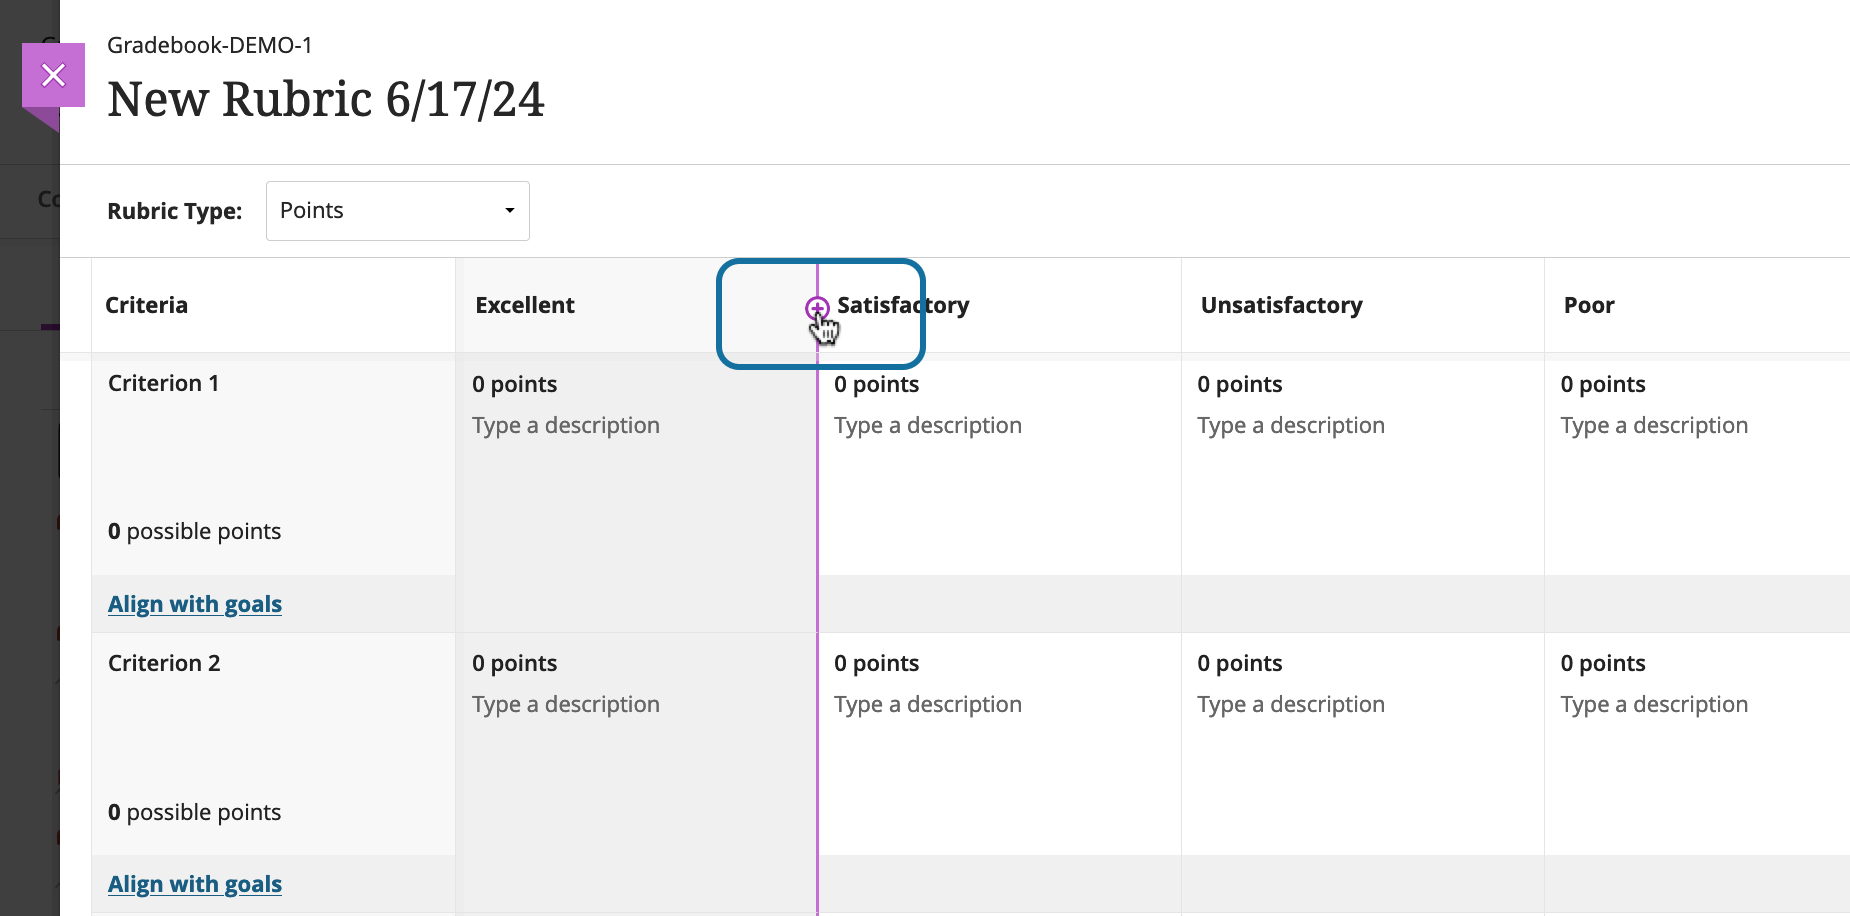Select the Unsatisfactory column header

tap(1281, 305)
